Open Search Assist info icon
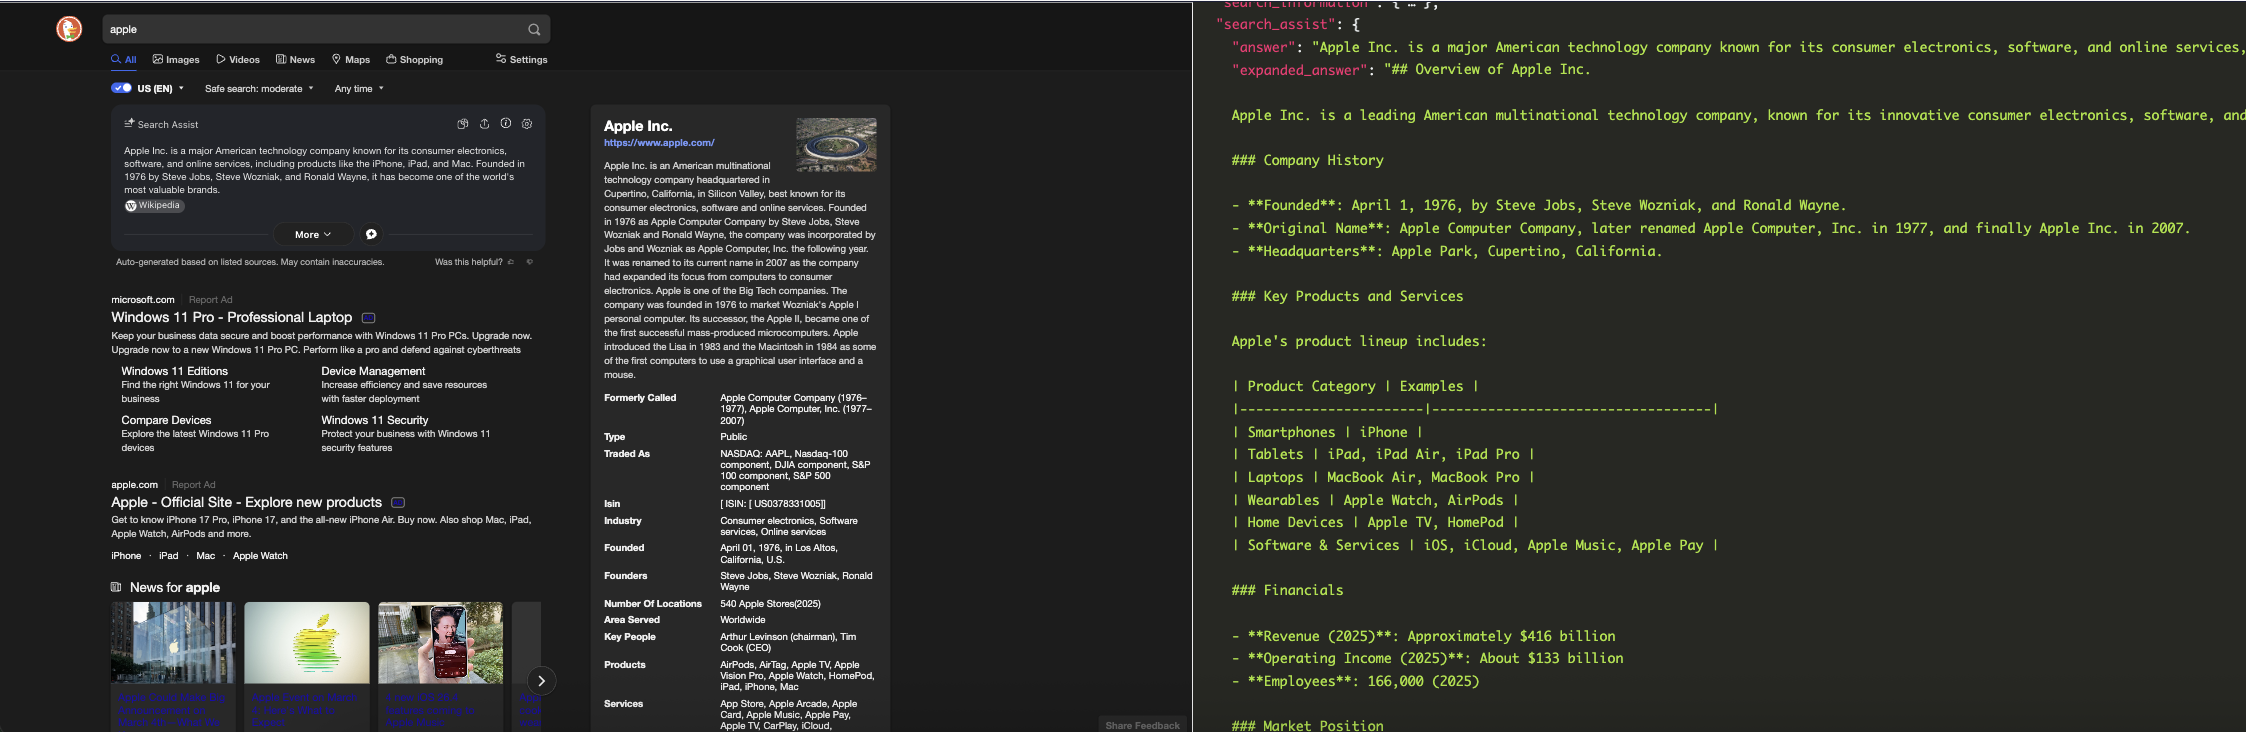 (506, 124)
